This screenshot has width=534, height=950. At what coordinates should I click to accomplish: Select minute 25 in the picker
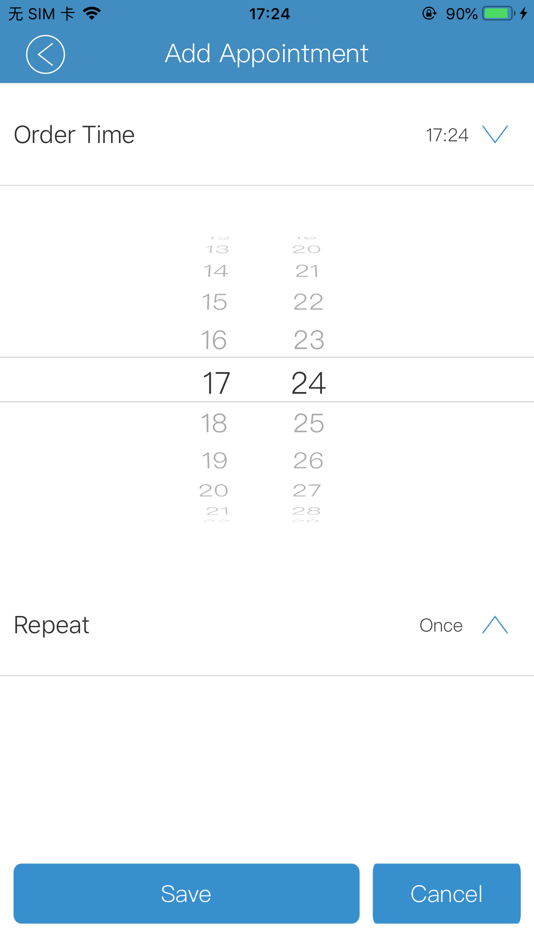coord(309,423)
